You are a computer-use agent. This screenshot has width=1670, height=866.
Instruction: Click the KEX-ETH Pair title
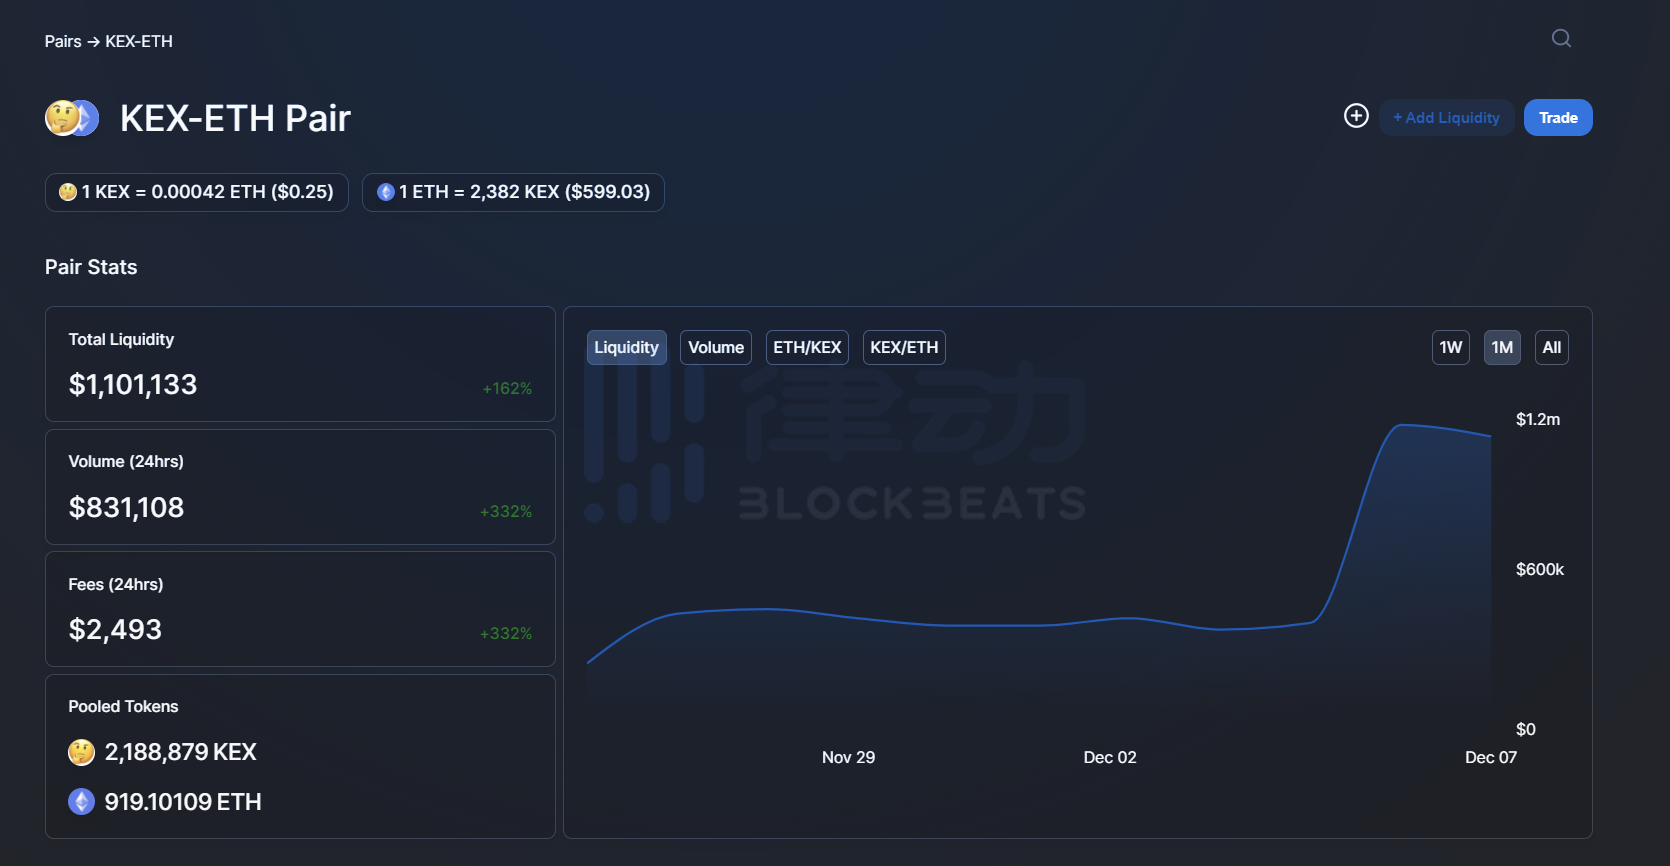(x=235, y=118)
